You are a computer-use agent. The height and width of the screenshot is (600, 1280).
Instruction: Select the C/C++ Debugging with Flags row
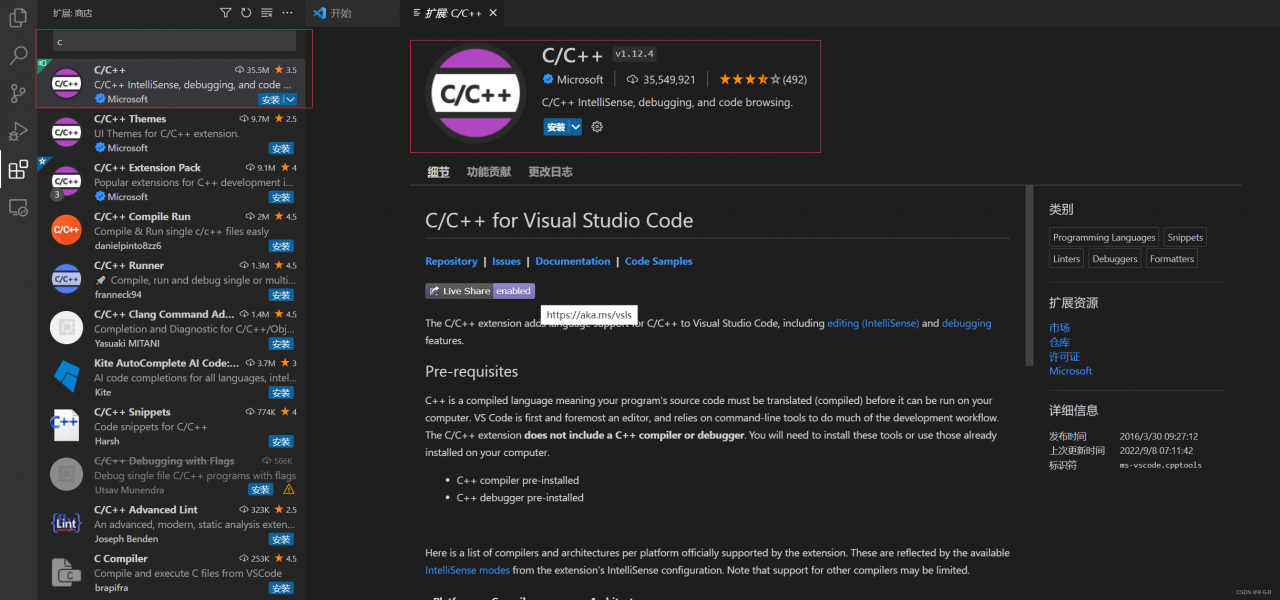coord(171,476)
